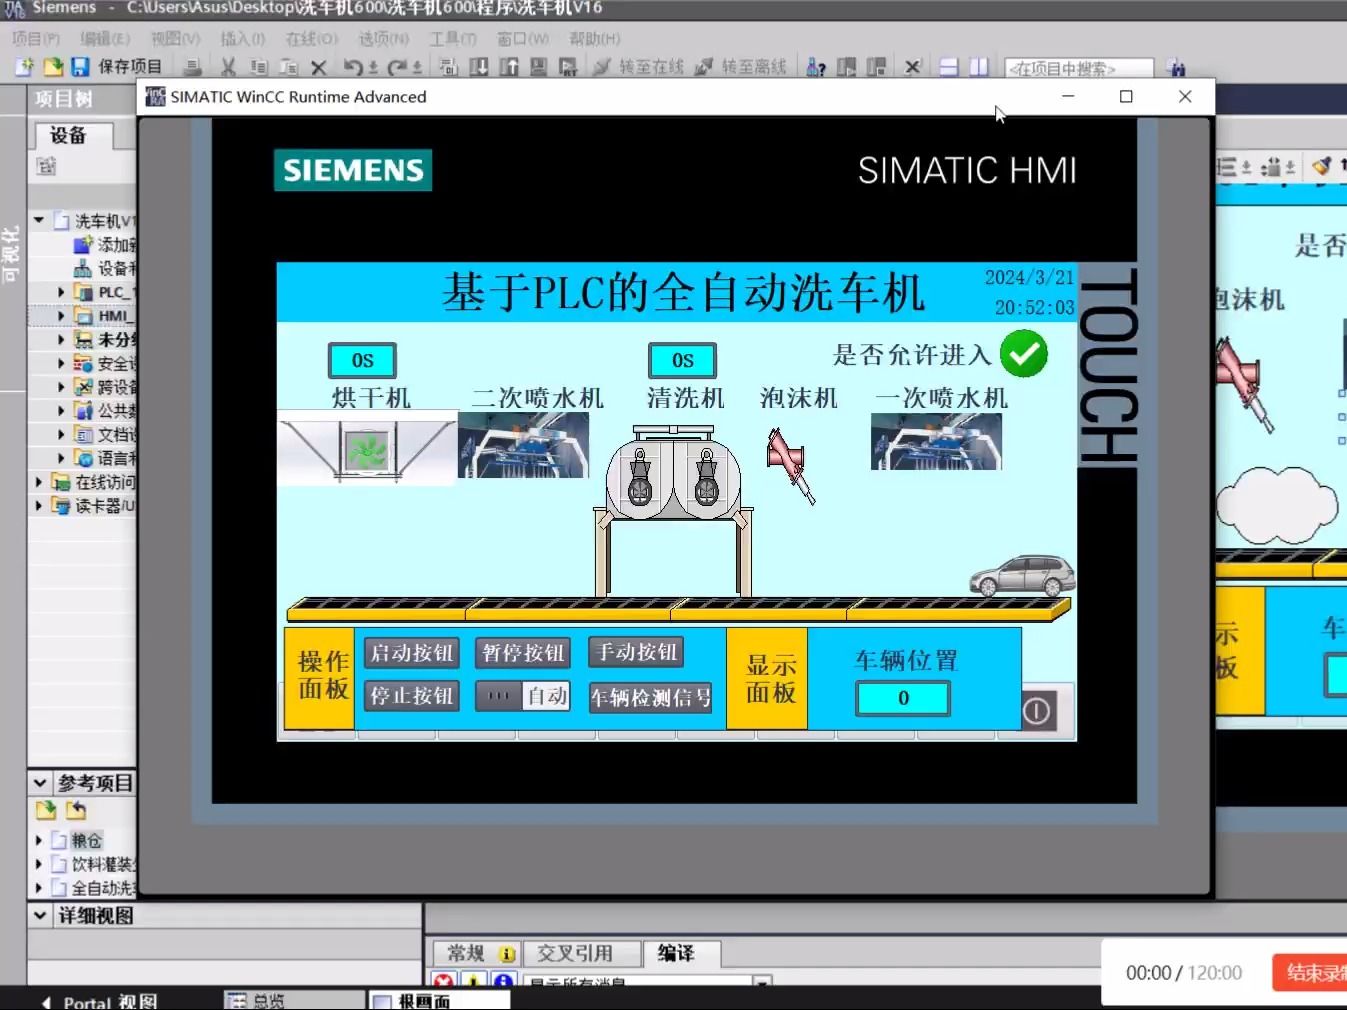The height and width of the screenshot is (1010, 1347).
Task: Open the 帮助(H) menu
Action: [595, 38]
